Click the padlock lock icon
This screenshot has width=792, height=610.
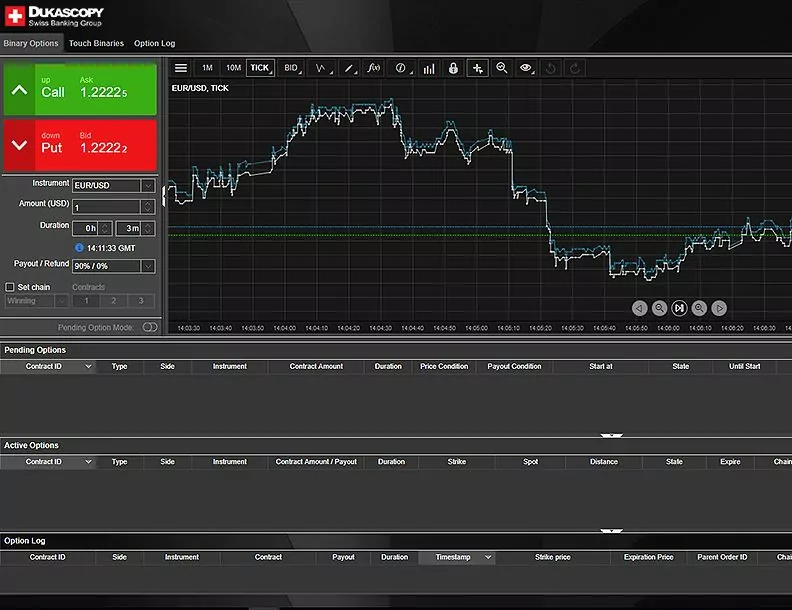[453, 68]
